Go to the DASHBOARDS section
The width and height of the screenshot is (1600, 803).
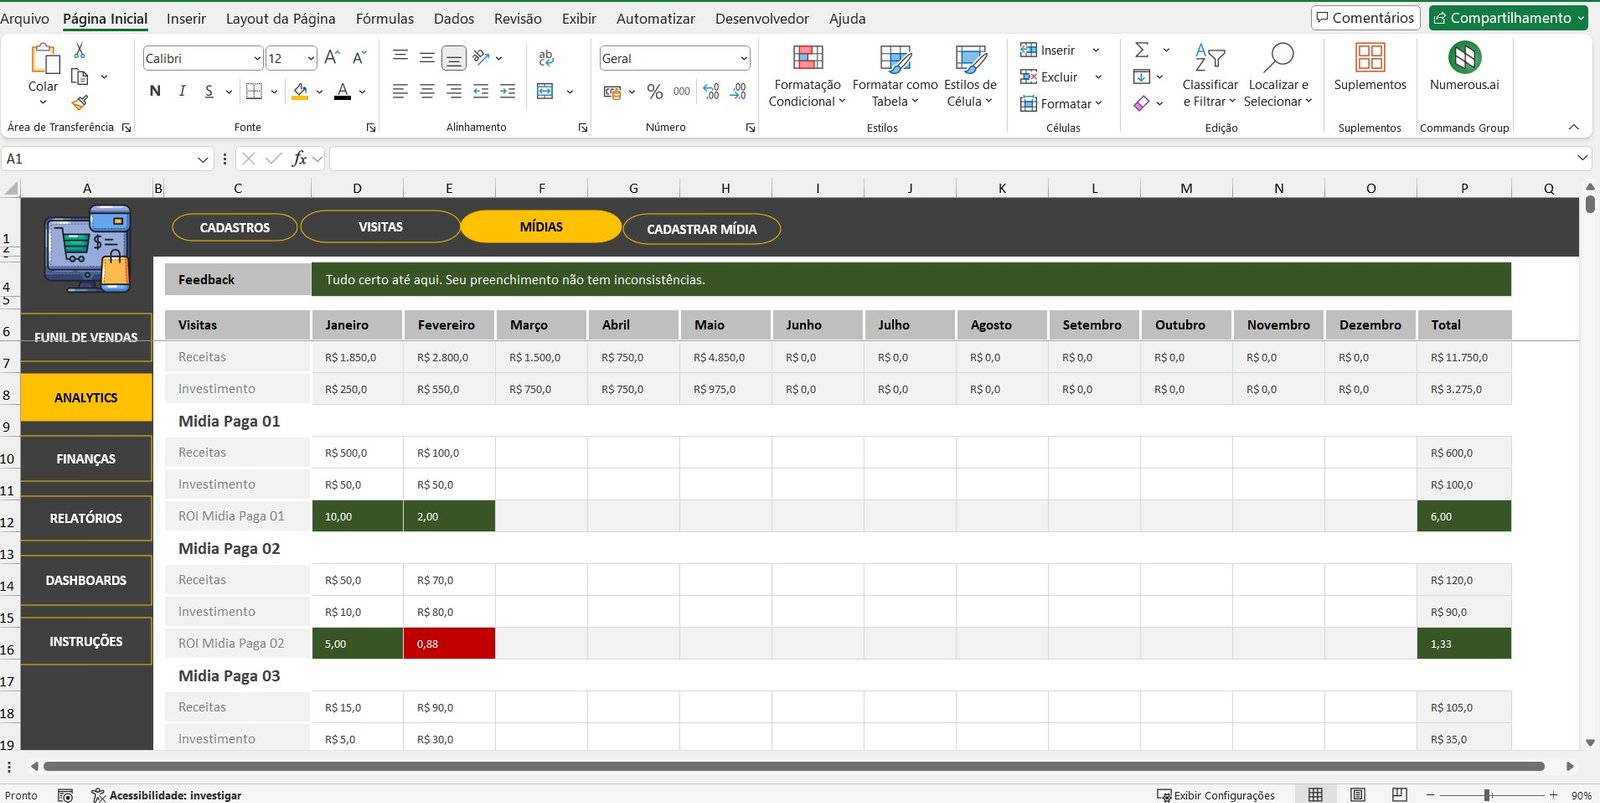click(86, 581)
